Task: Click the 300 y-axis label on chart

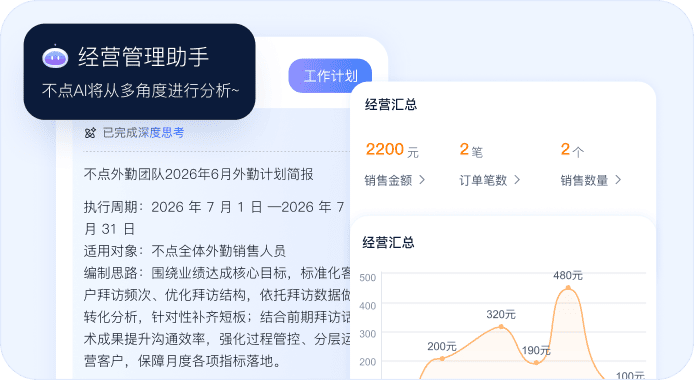Action: [x=367, y=334]
